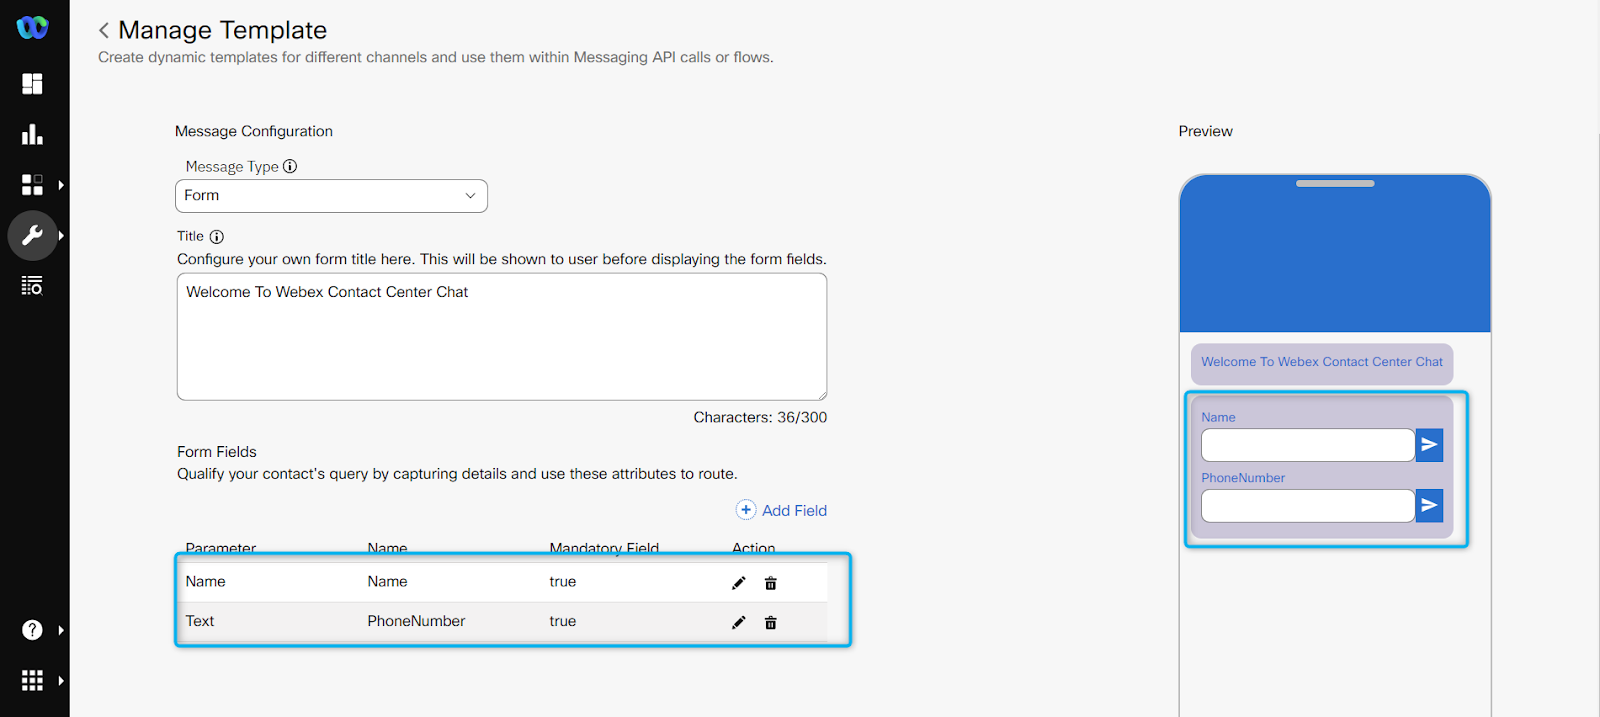1600x717 pixels.
Task: Click the preview welcome message bubble
Action: pyautogui.click(x=1322, y=363)
